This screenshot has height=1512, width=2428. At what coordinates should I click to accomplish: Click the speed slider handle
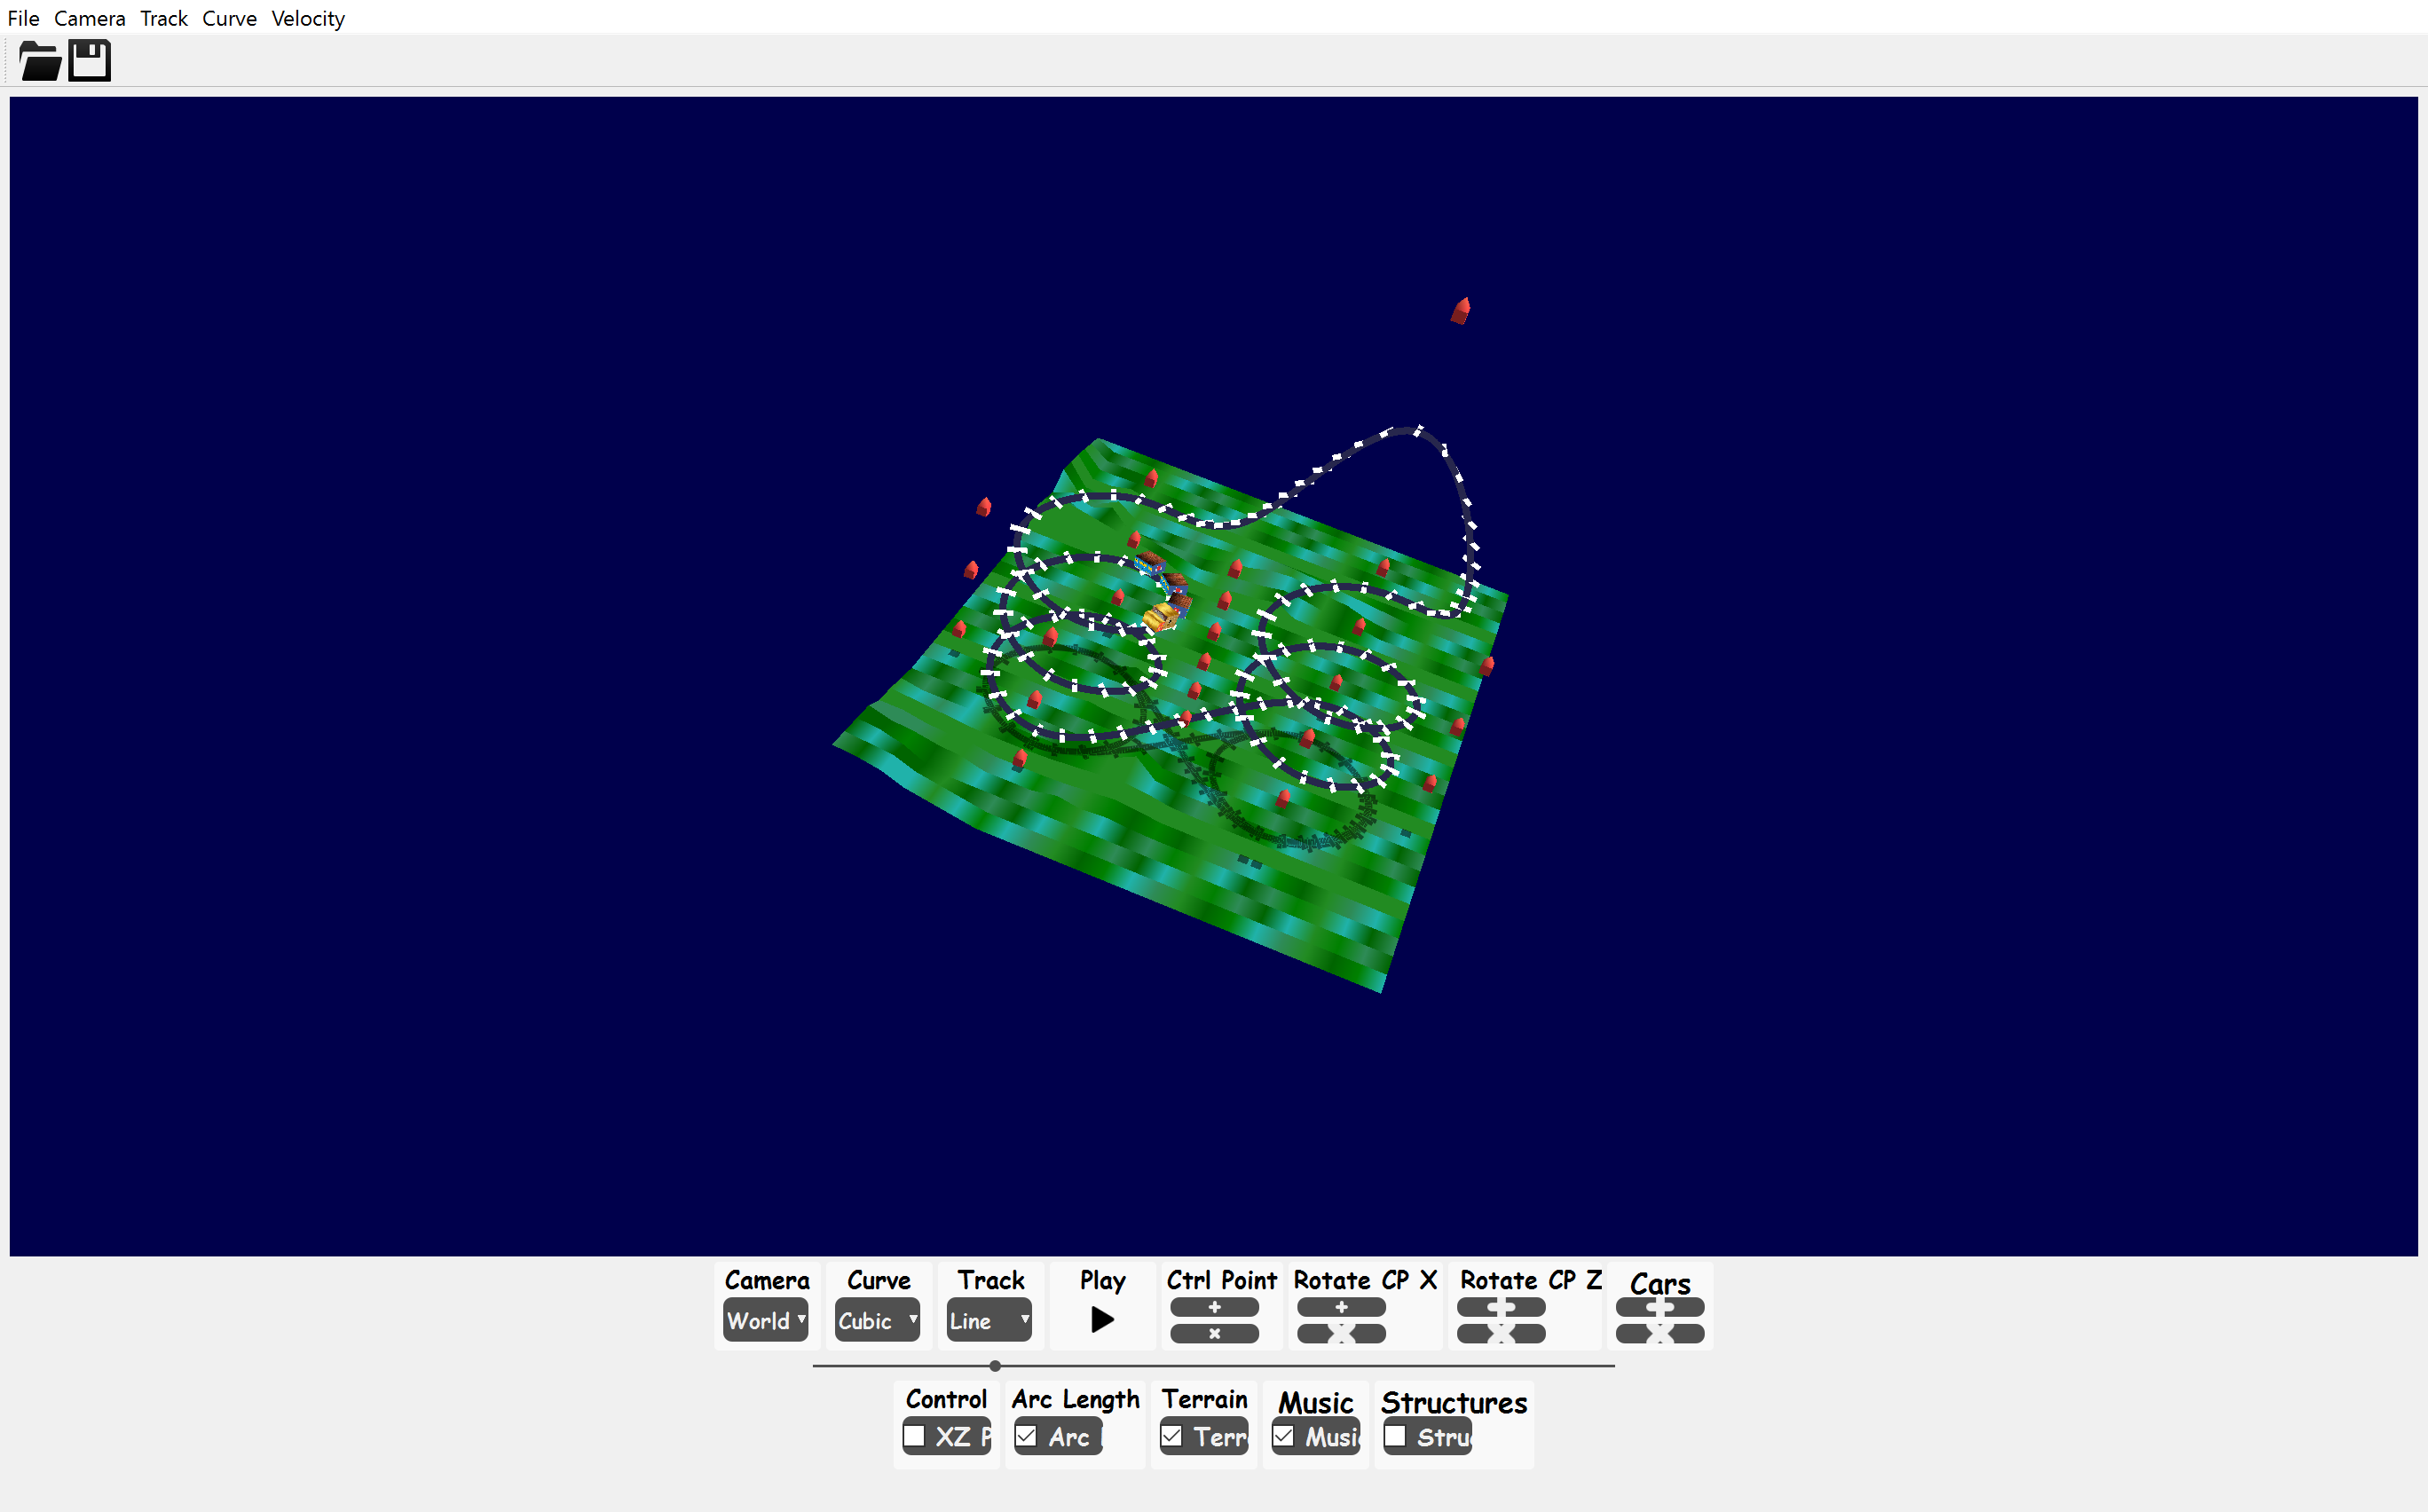pos(995,1366)
